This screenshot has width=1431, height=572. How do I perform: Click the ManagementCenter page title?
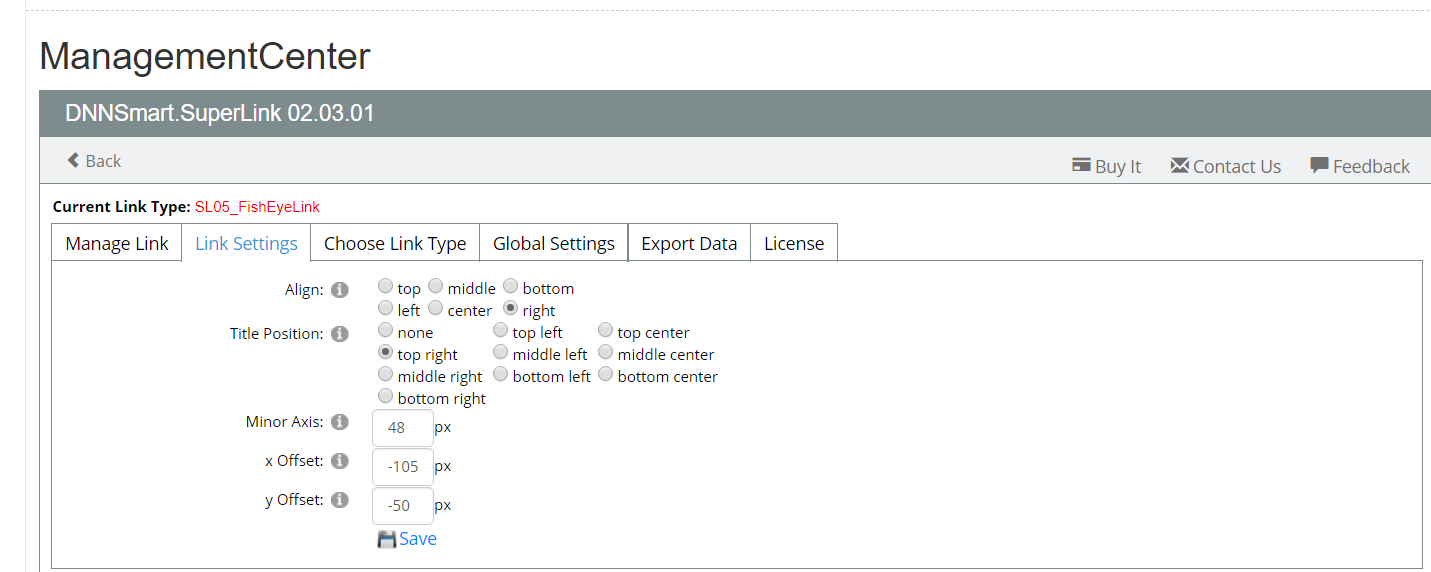(x=205, y=56)
